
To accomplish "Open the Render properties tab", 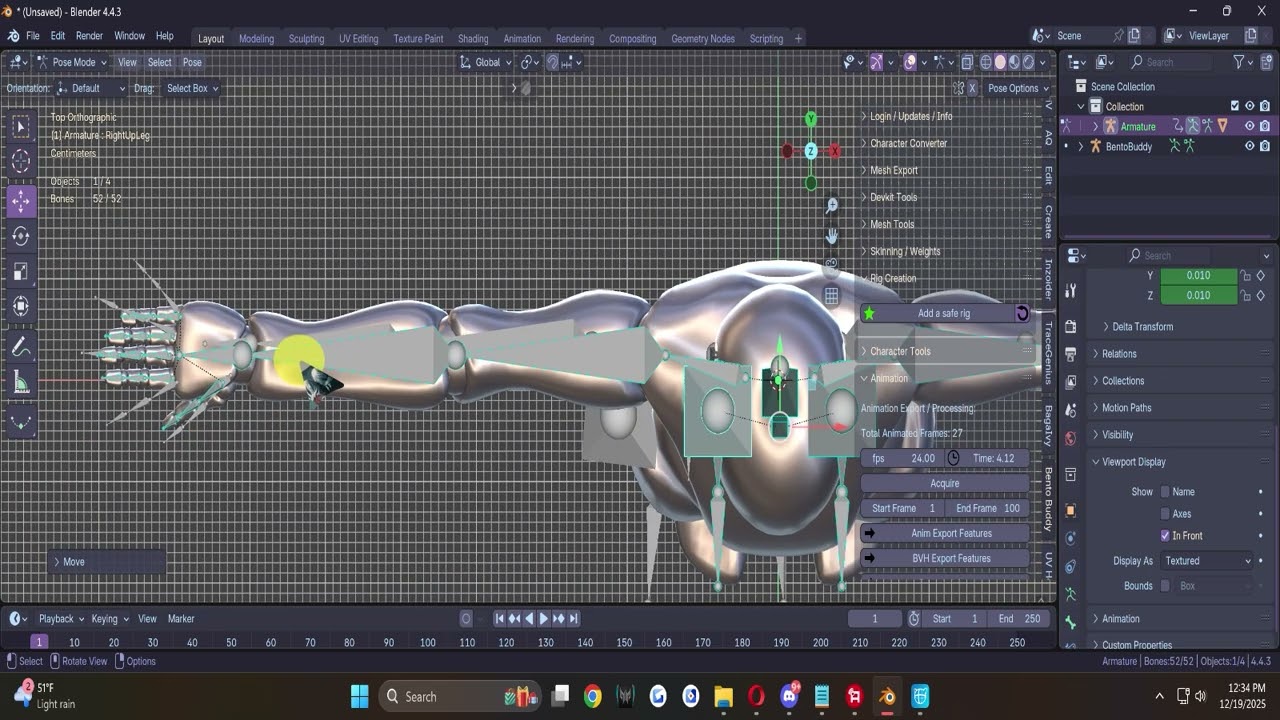I will (1070, 327).
